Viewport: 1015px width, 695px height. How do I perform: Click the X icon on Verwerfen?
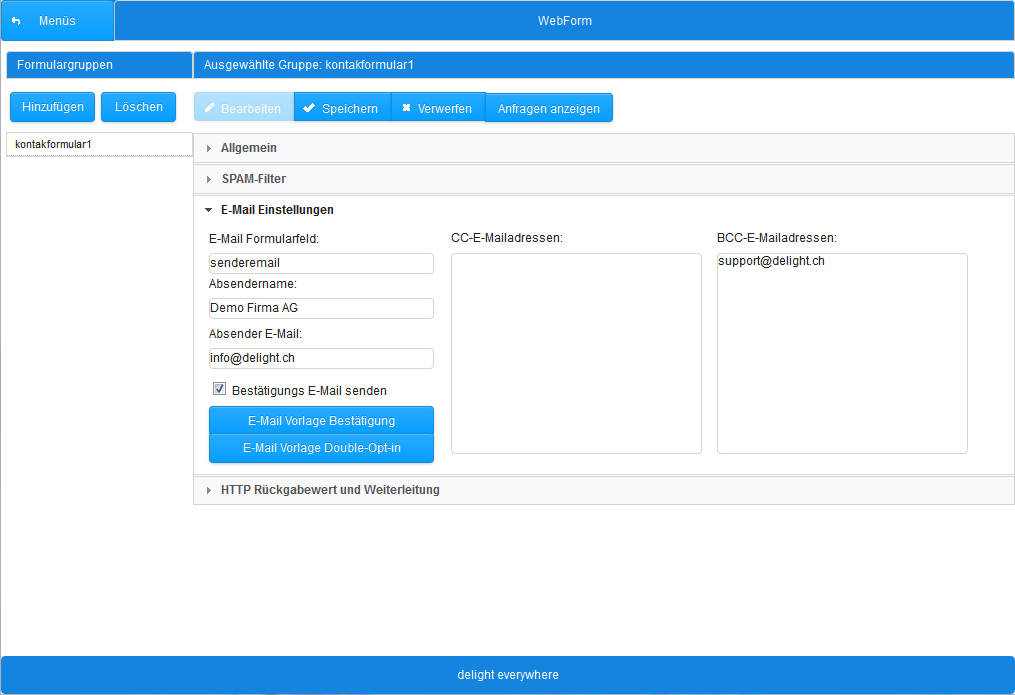pos(406,108)
